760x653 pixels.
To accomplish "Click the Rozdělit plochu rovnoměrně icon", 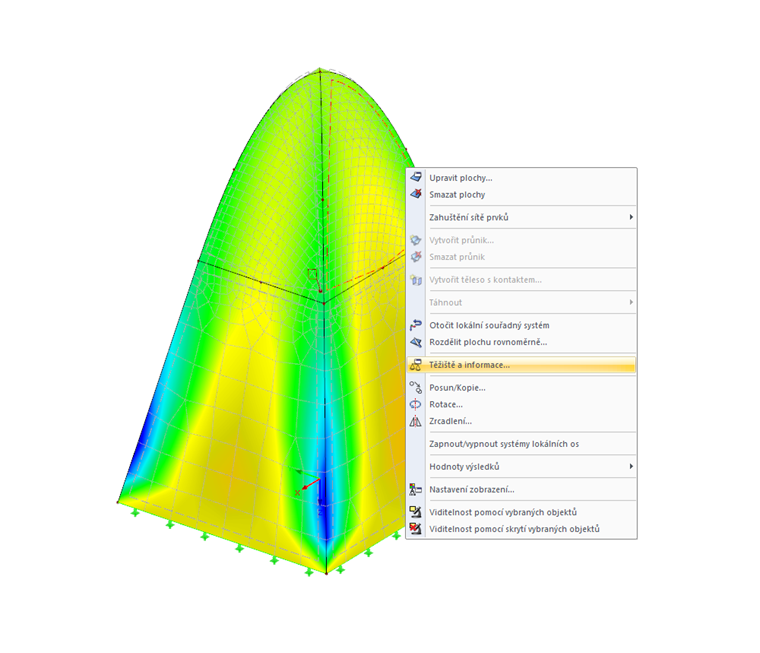I will tap(416, 342).
